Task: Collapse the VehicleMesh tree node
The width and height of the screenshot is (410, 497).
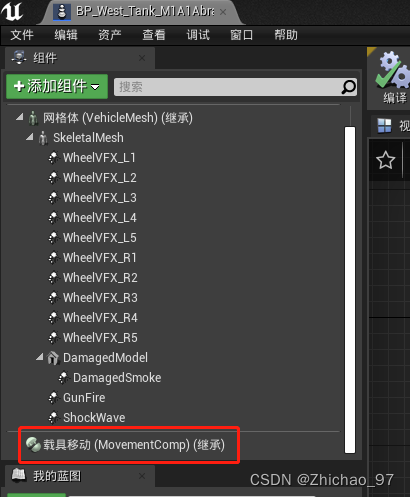Action: 20,117
